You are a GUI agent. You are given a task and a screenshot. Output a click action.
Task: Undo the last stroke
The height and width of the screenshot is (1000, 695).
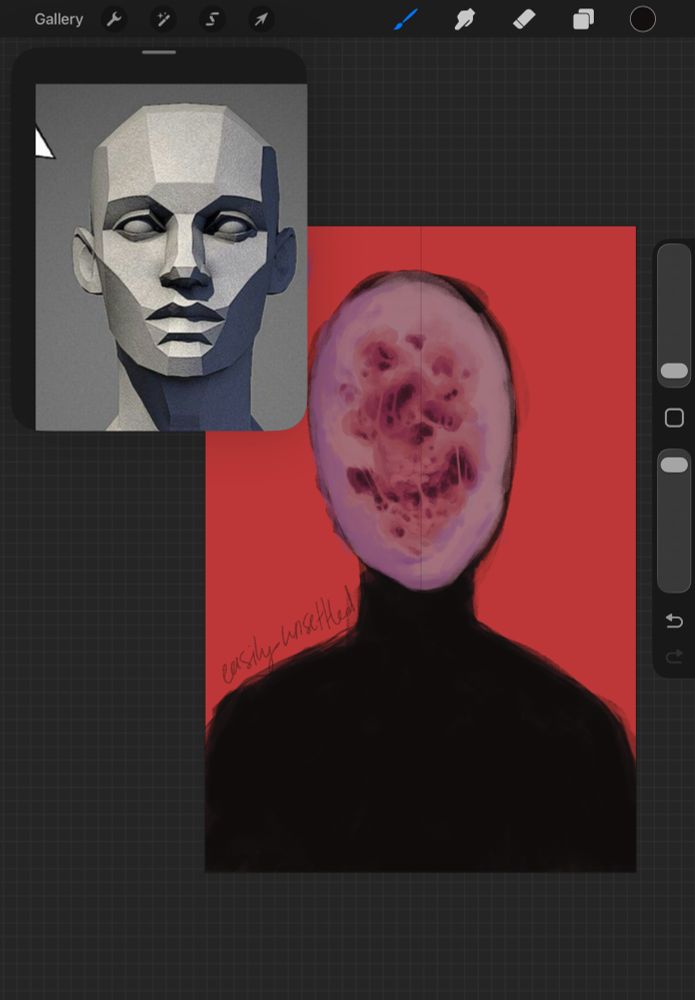coord(674,621)
